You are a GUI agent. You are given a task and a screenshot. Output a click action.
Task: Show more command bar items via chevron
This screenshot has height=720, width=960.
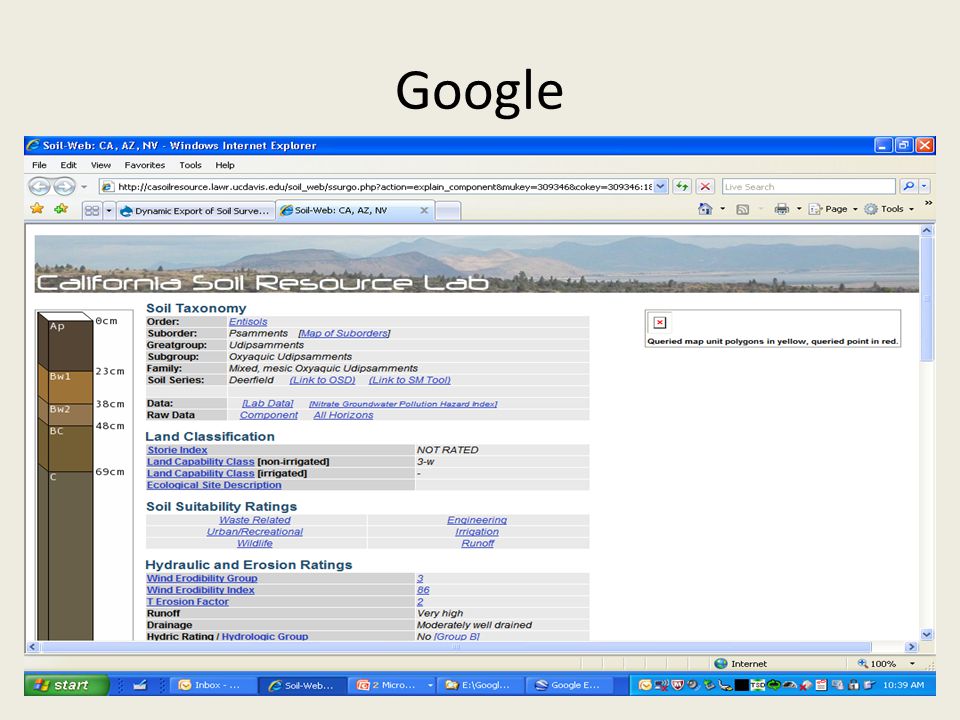(928, 203)
